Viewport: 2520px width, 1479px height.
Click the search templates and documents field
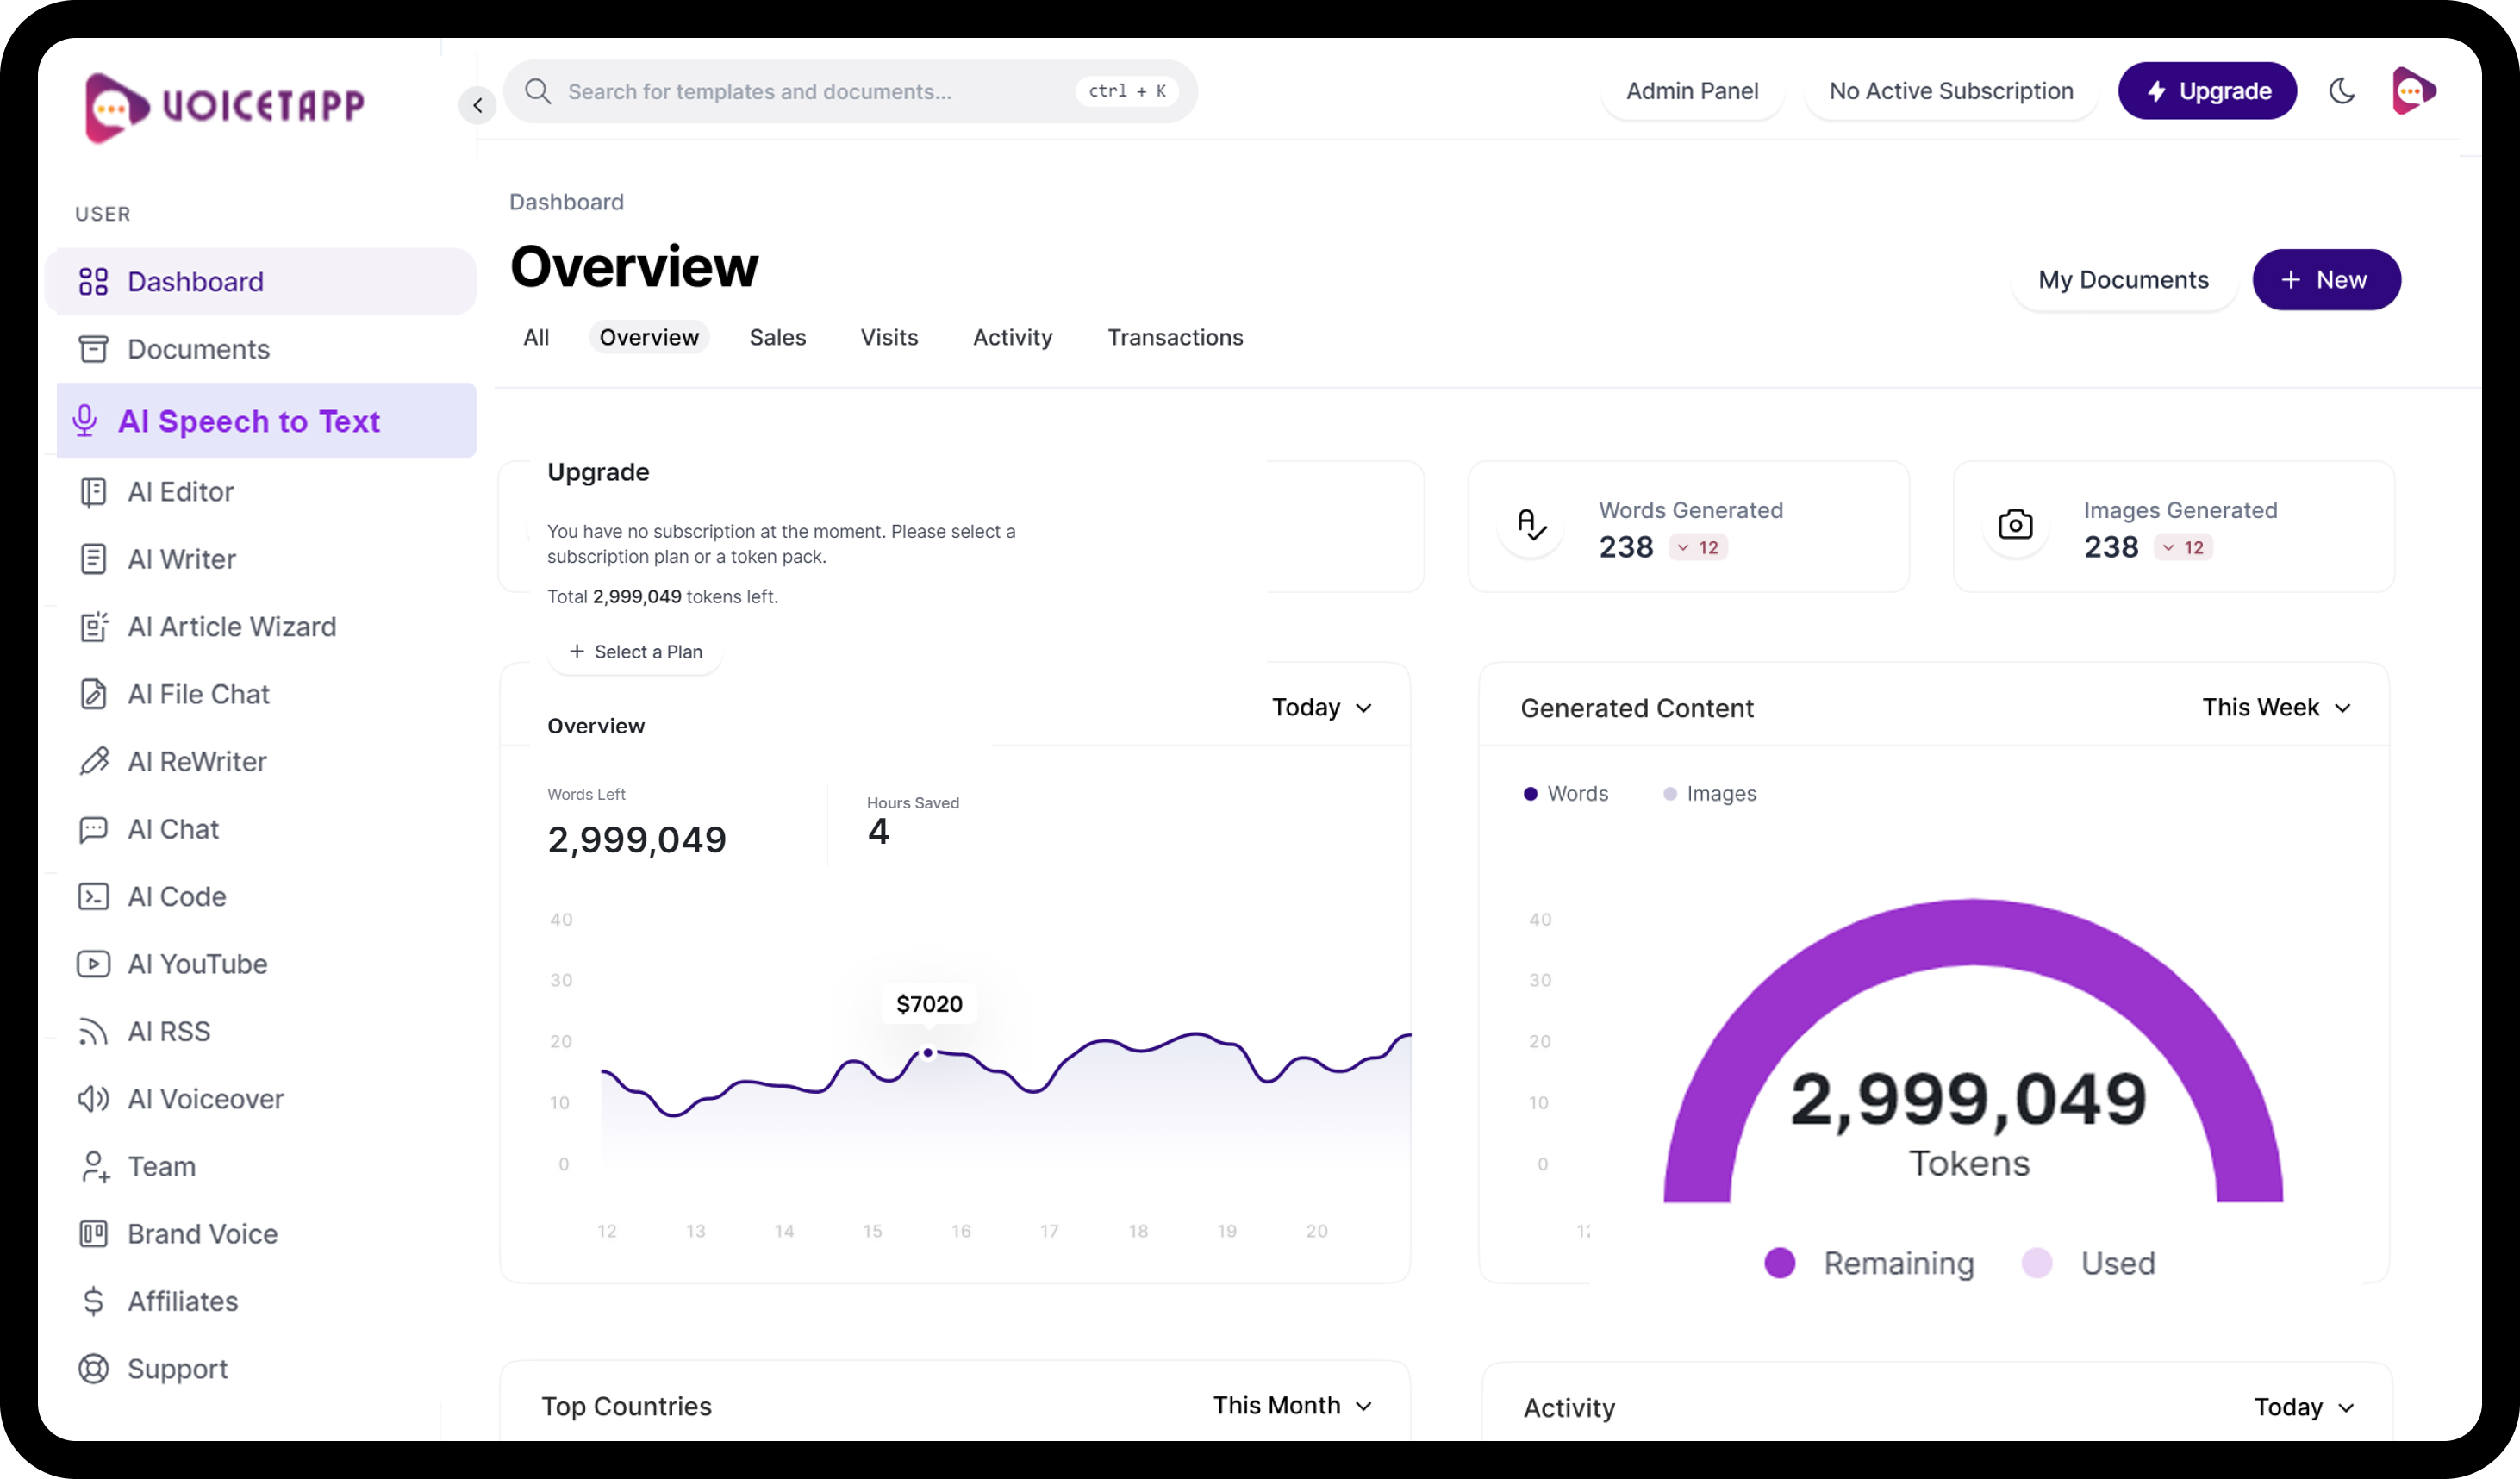tap(851, 91)
